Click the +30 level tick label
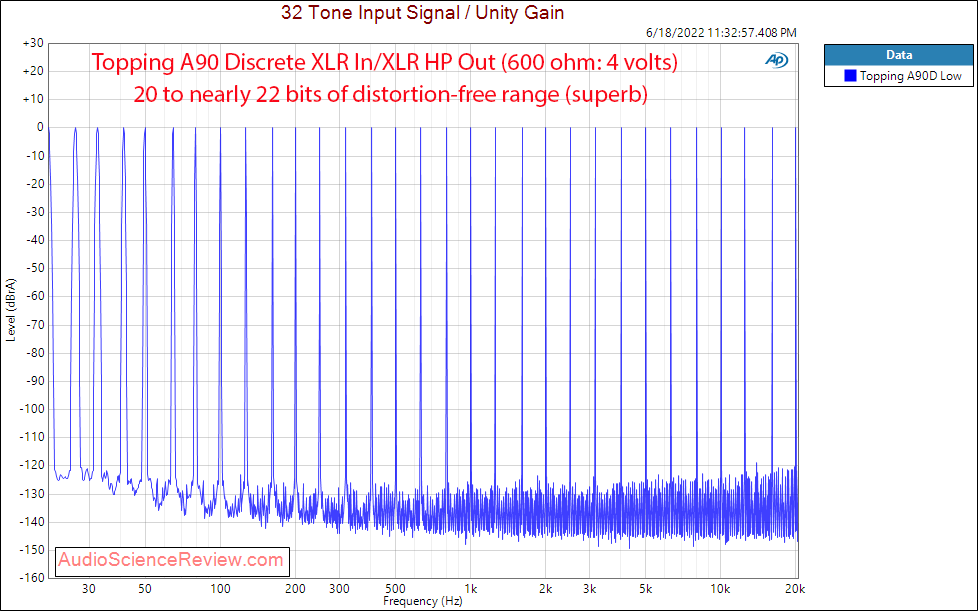The image size is (978, 611). pos(32,43)
